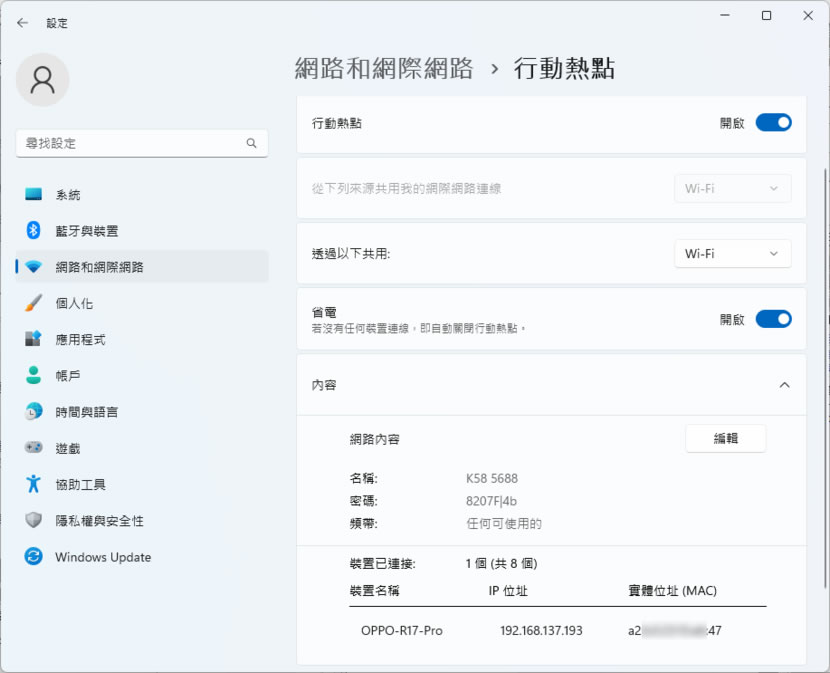The image size is (830, 673).
Task: Click the network name K58 5688
Action: pos(492,478)
